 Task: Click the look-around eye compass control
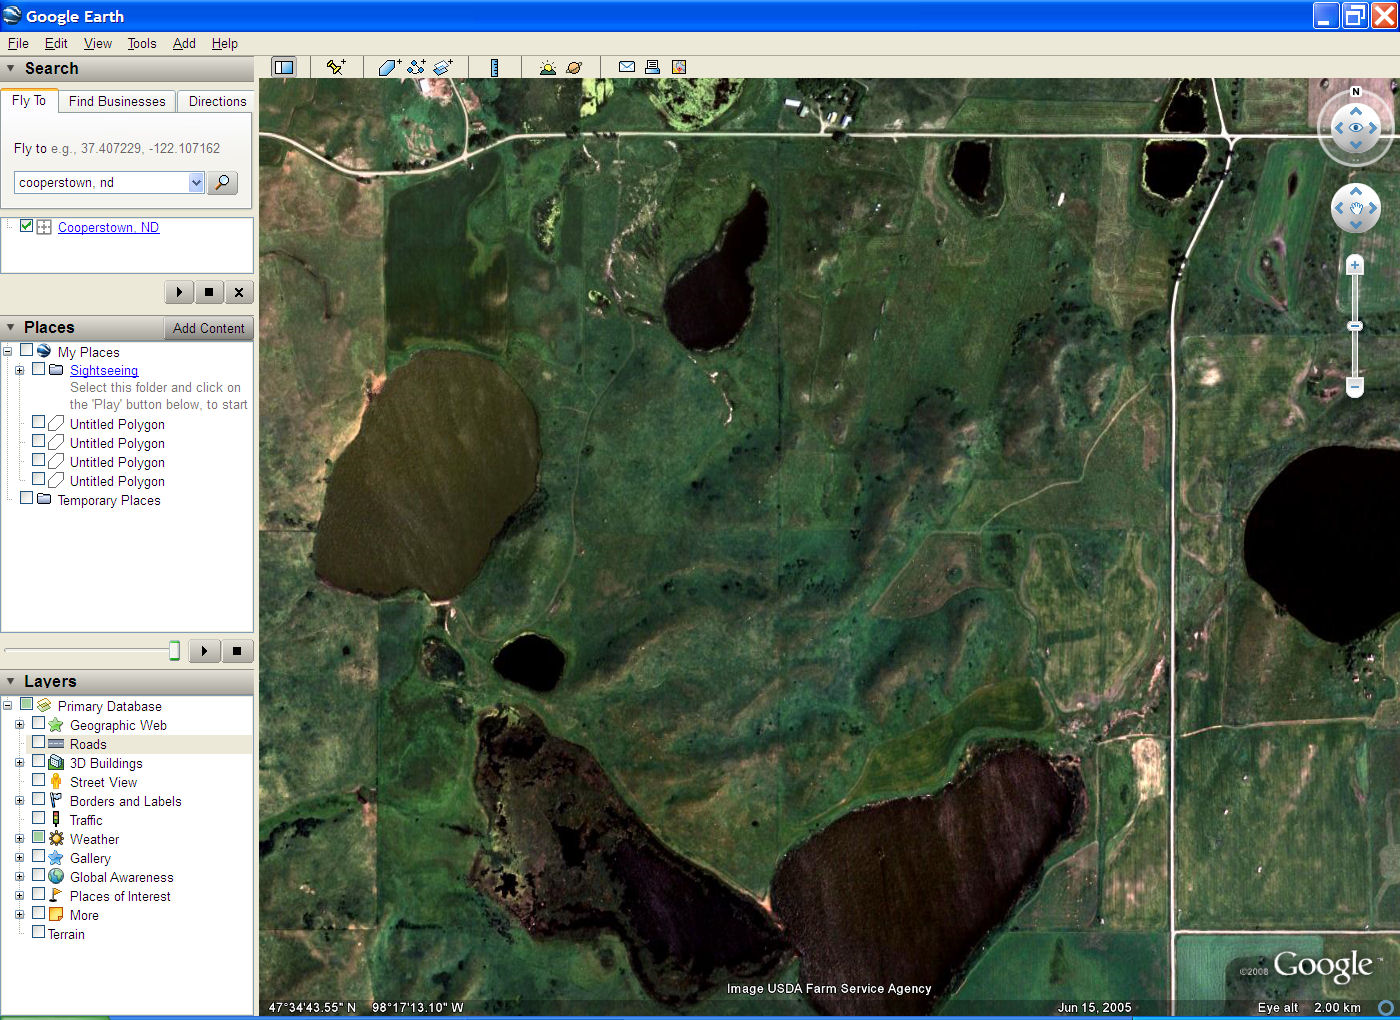pyautogui.click(x=1356, y=128)
